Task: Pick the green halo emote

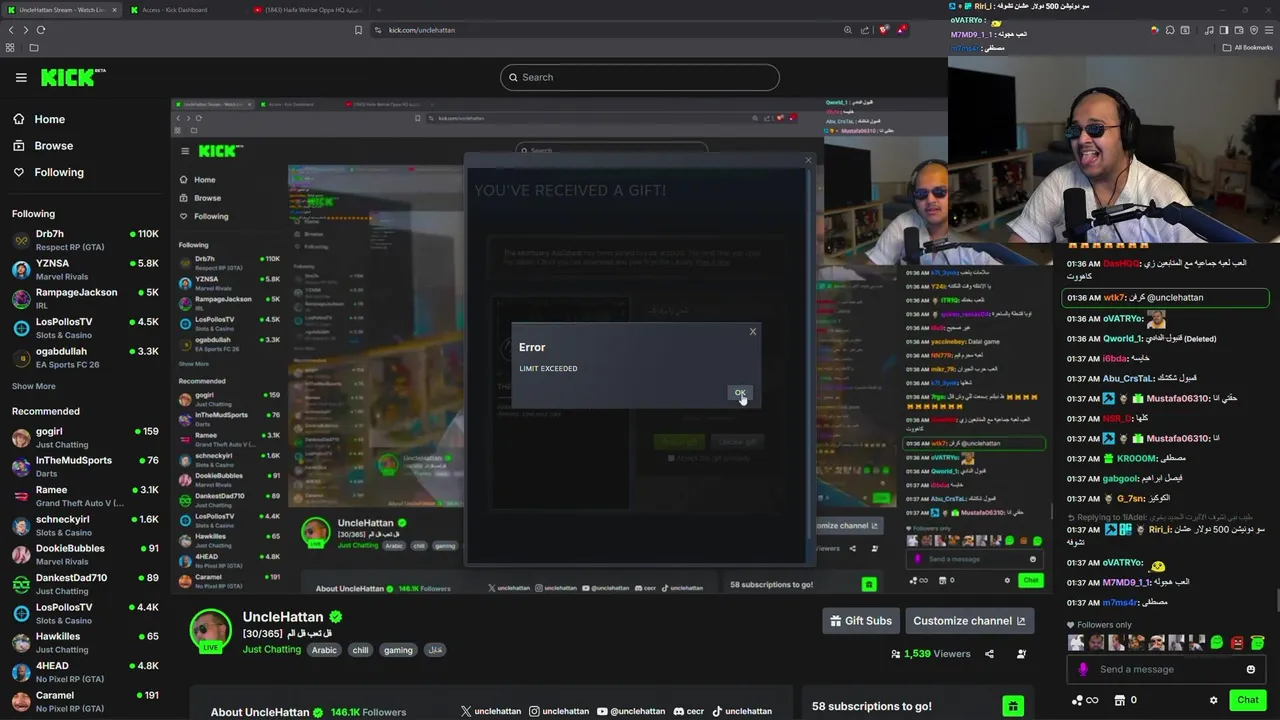Action: click(x=1257, y=642)
